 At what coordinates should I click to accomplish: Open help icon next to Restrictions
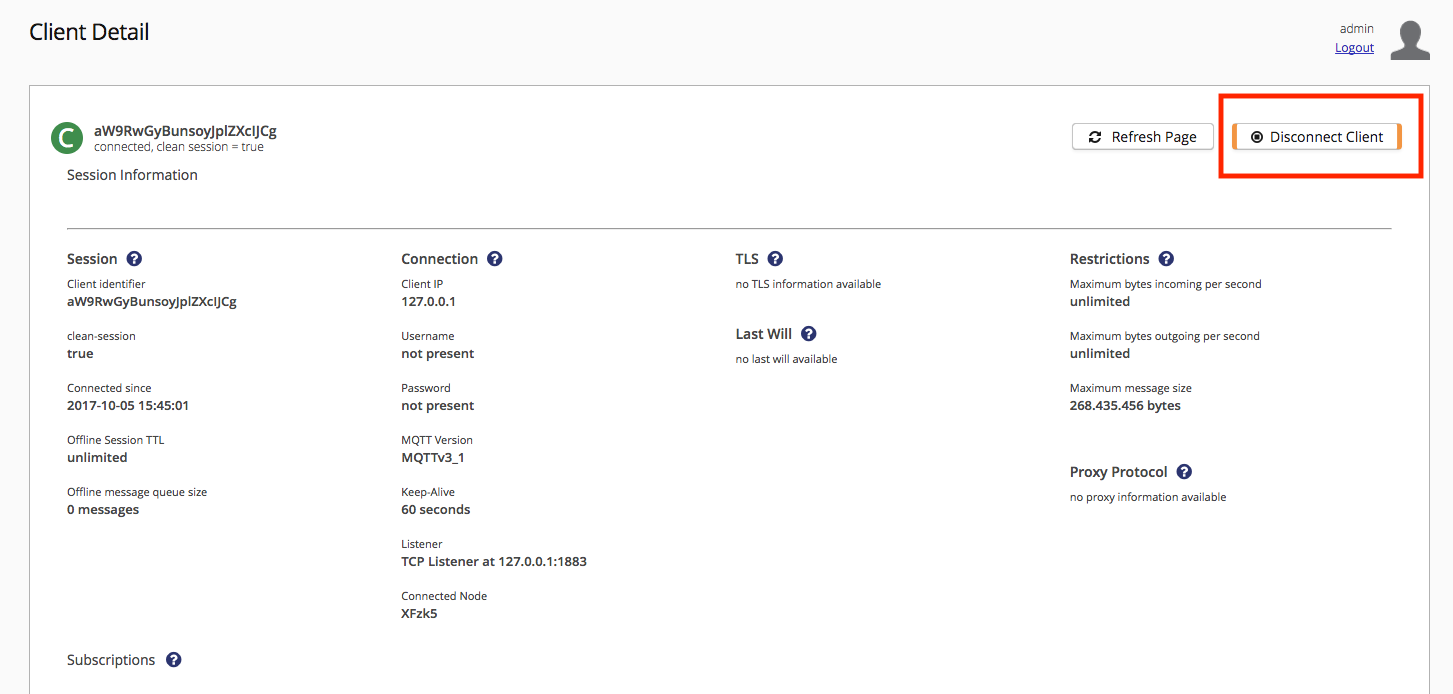click(x=1166, y=259)
